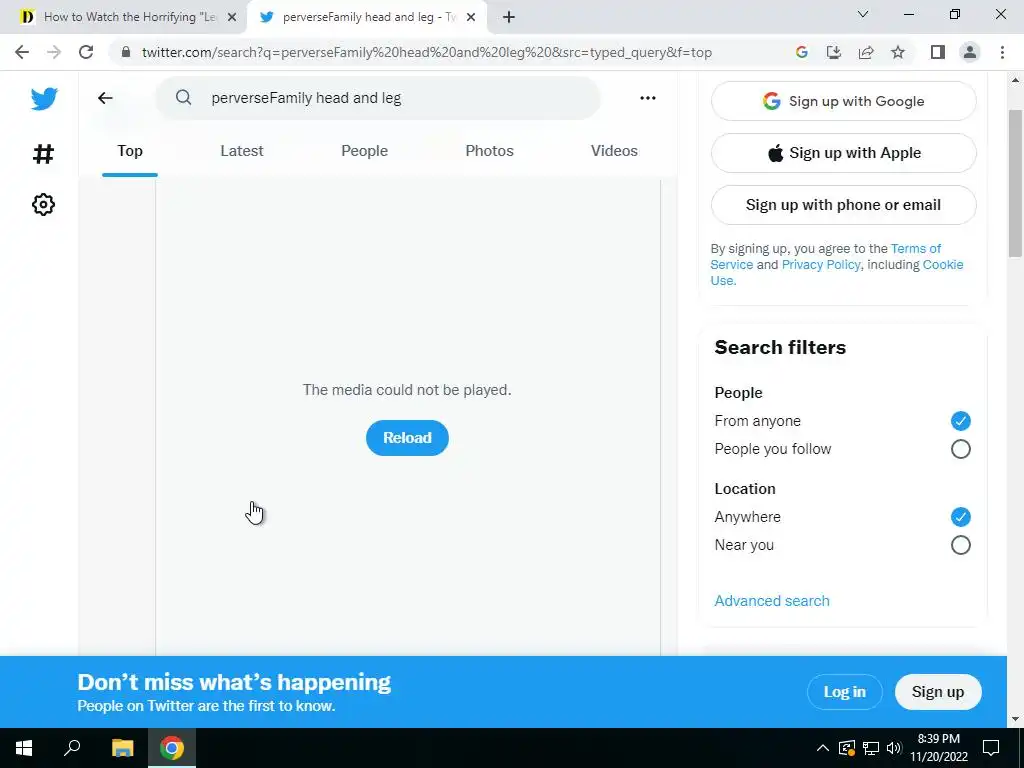1024x768 pixels.
Task: Click scrollbar down arrow
Action: point(1016,720)
